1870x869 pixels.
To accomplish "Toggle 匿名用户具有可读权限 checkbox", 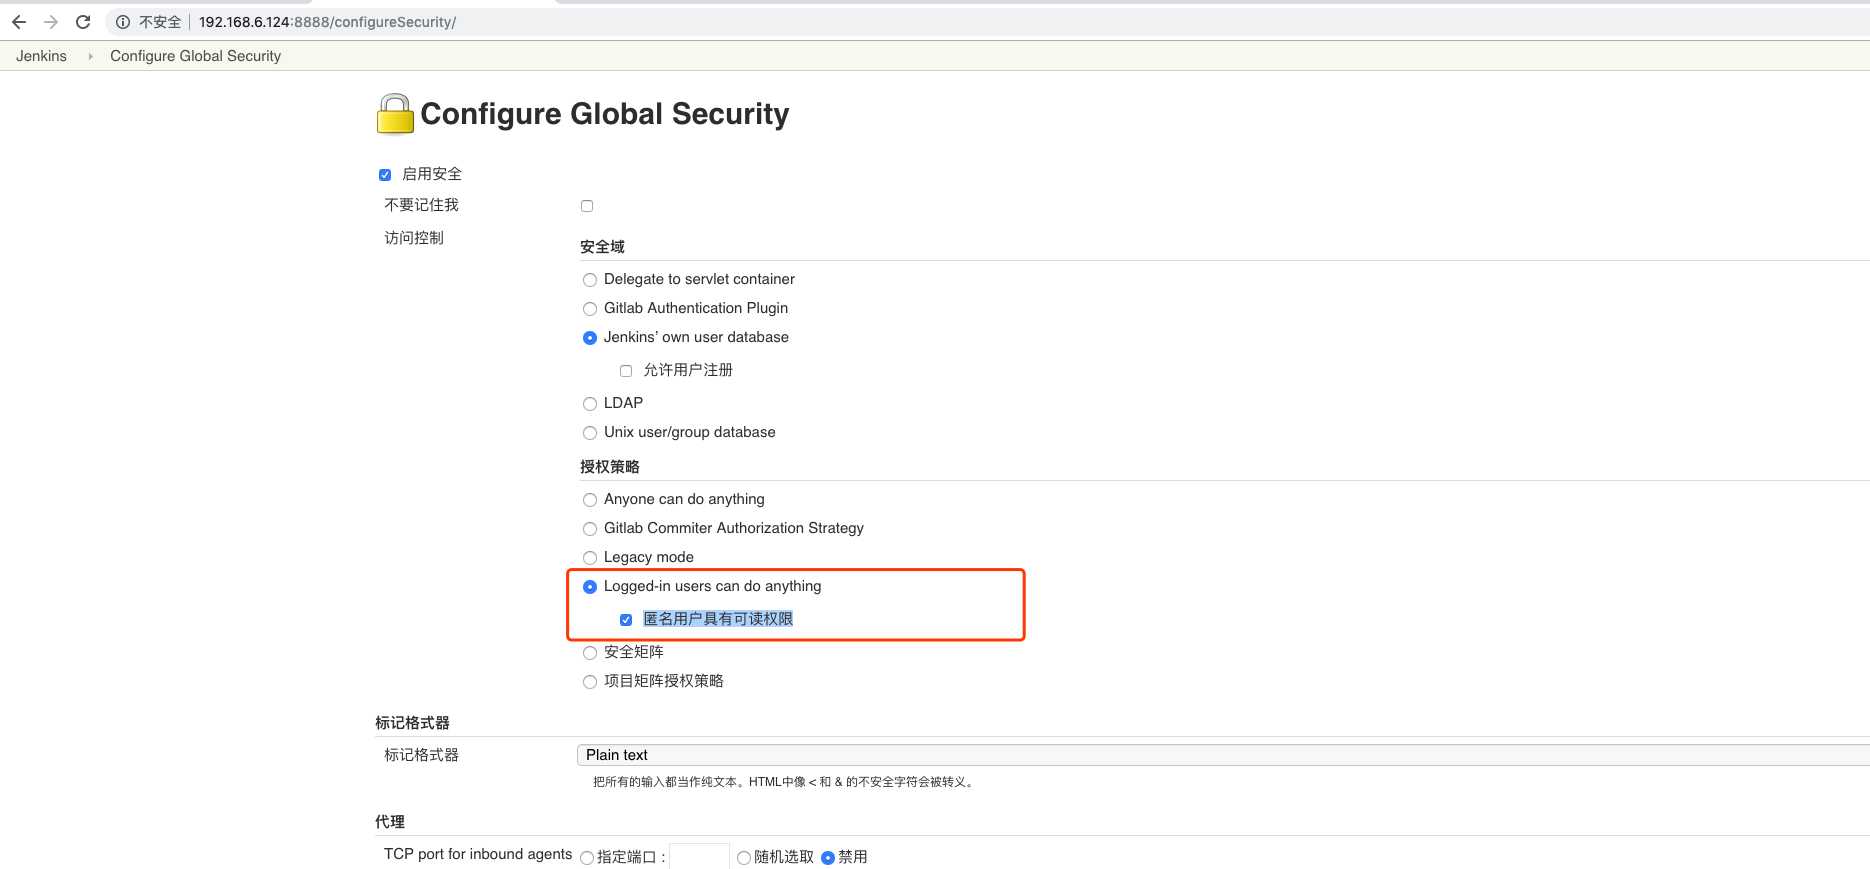I will pos(626,620).
